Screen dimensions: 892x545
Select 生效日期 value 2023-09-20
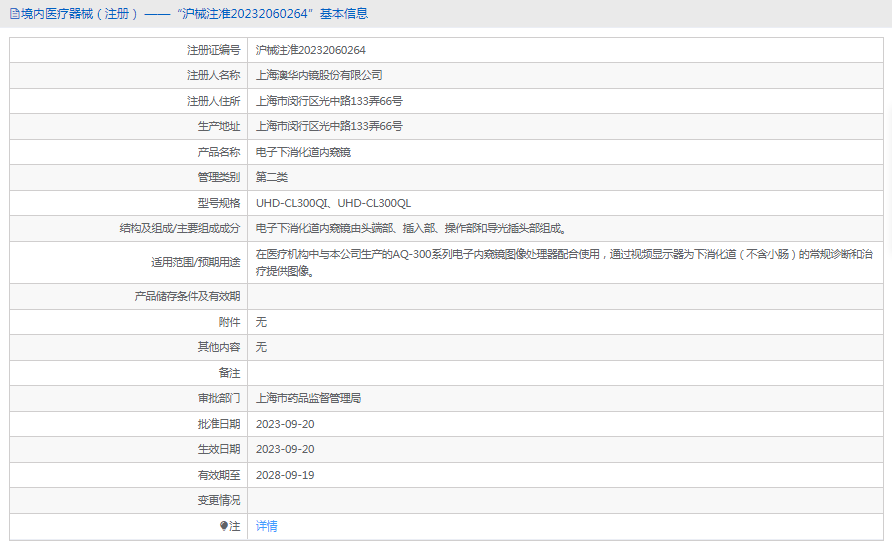click(x=285, y=449)
